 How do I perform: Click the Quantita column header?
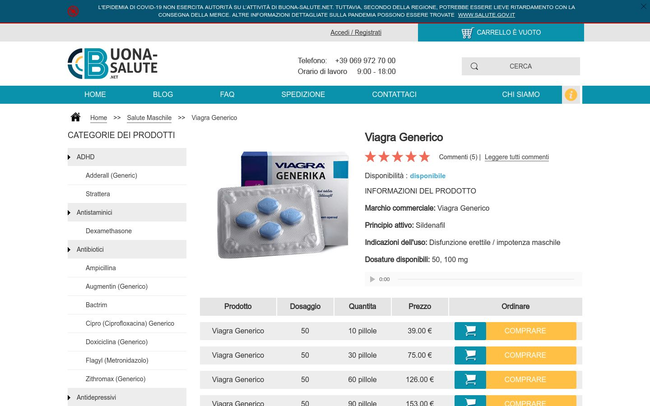coord(362,306)
